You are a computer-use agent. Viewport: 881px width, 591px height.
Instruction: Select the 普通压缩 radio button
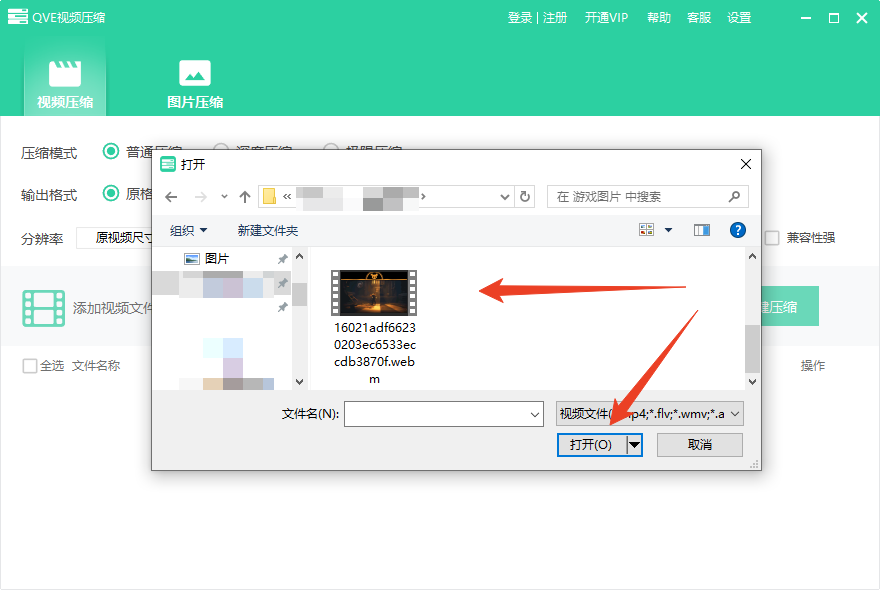111,152
